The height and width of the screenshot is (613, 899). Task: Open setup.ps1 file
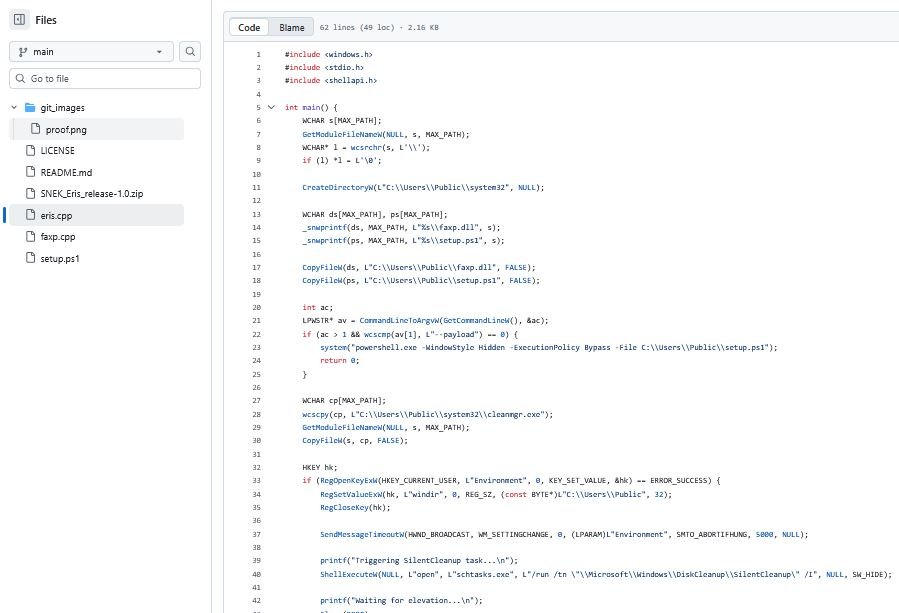coord(60,259)
